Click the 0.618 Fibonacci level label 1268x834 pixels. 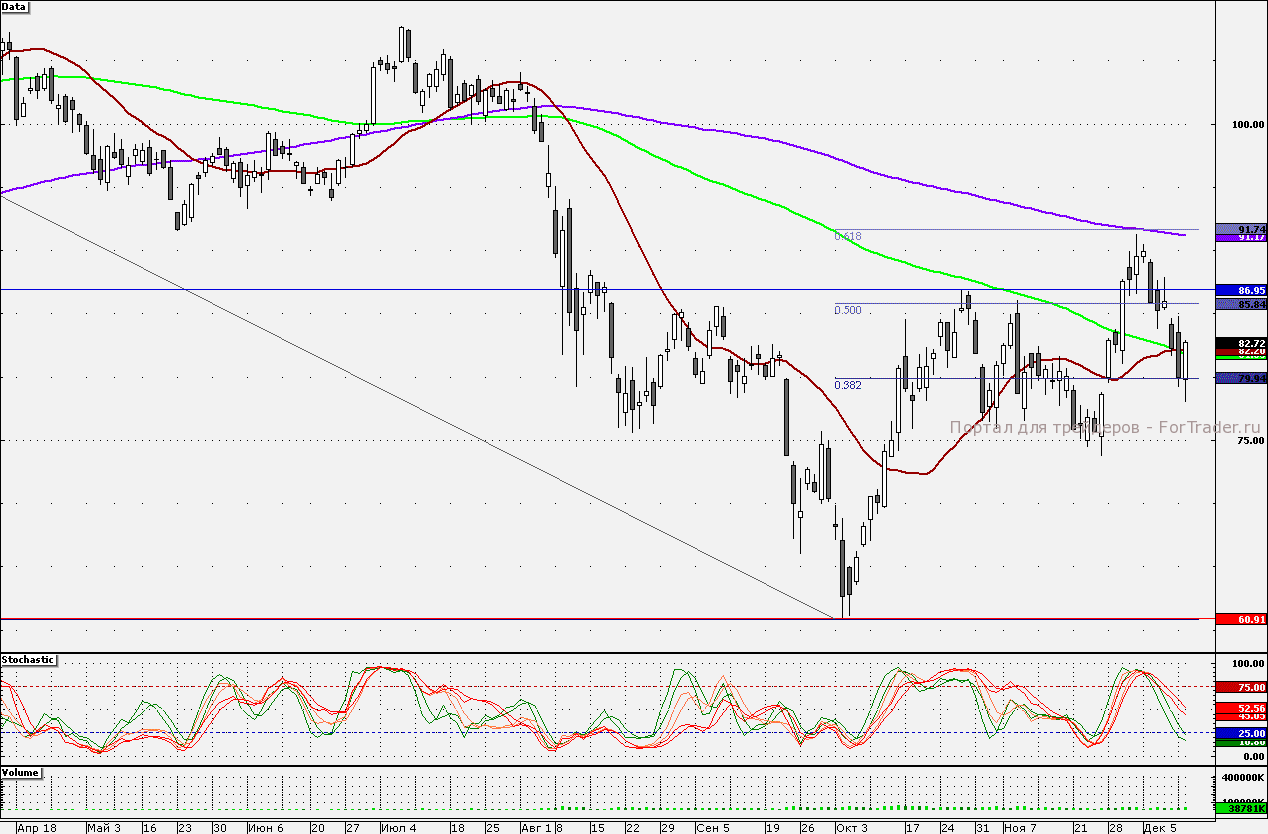point(848,237)
